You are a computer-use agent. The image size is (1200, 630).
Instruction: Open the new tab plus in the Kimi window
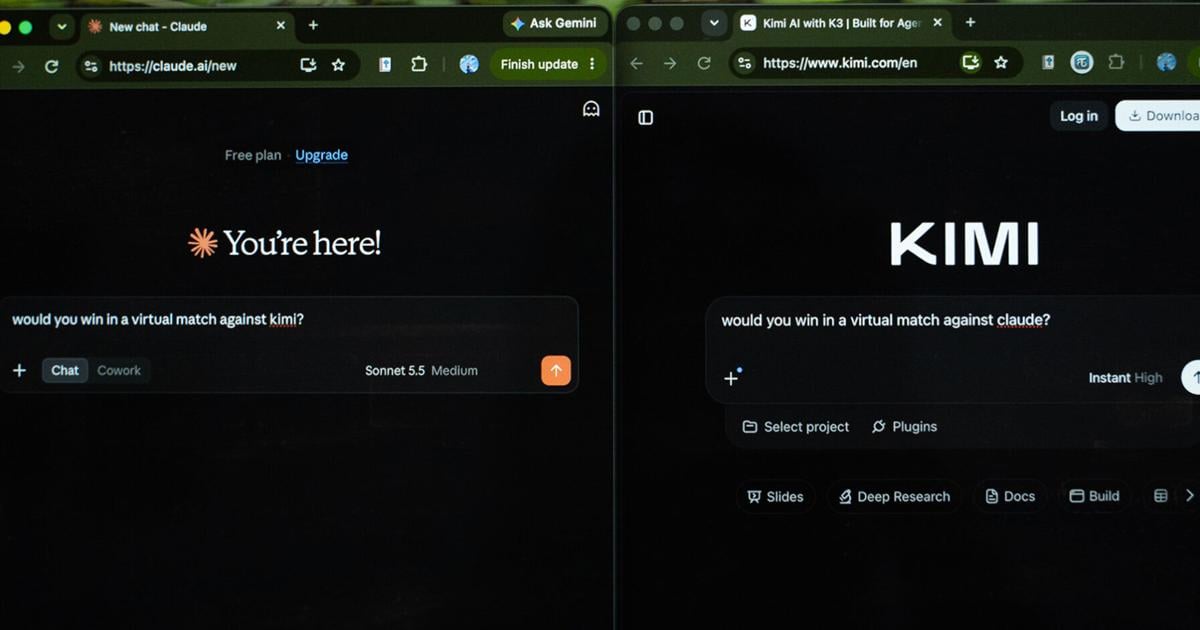970,22
